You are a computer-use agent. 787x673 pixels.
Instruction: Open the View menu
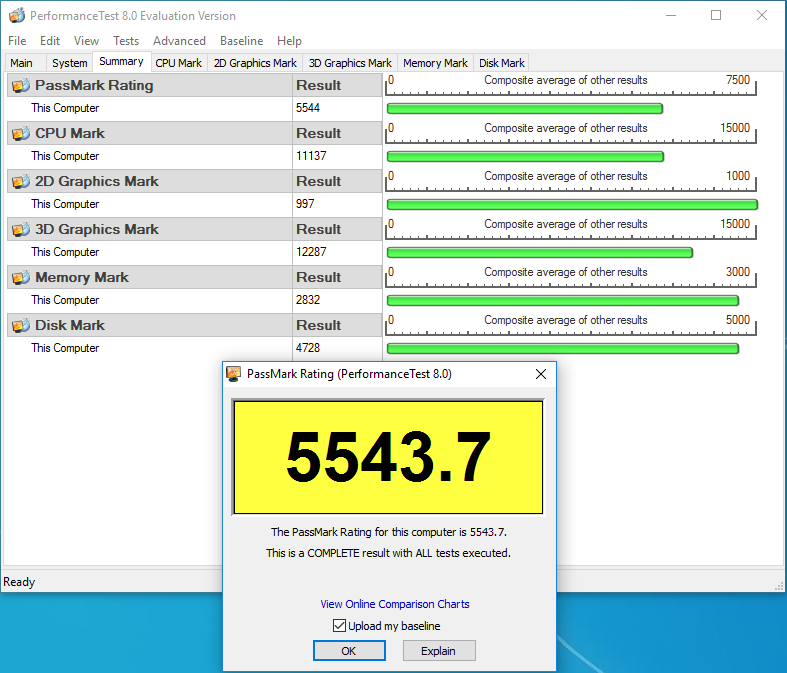tap(86, 41)
